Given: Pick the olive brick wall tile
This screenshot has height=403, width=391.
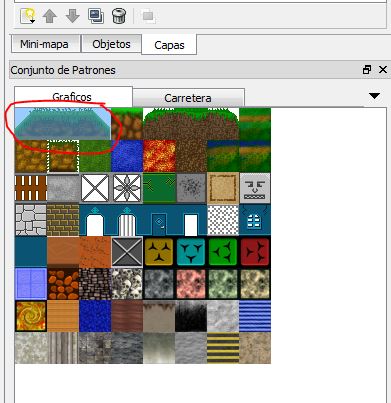Looking at the screenshot, I should [63, 220].
